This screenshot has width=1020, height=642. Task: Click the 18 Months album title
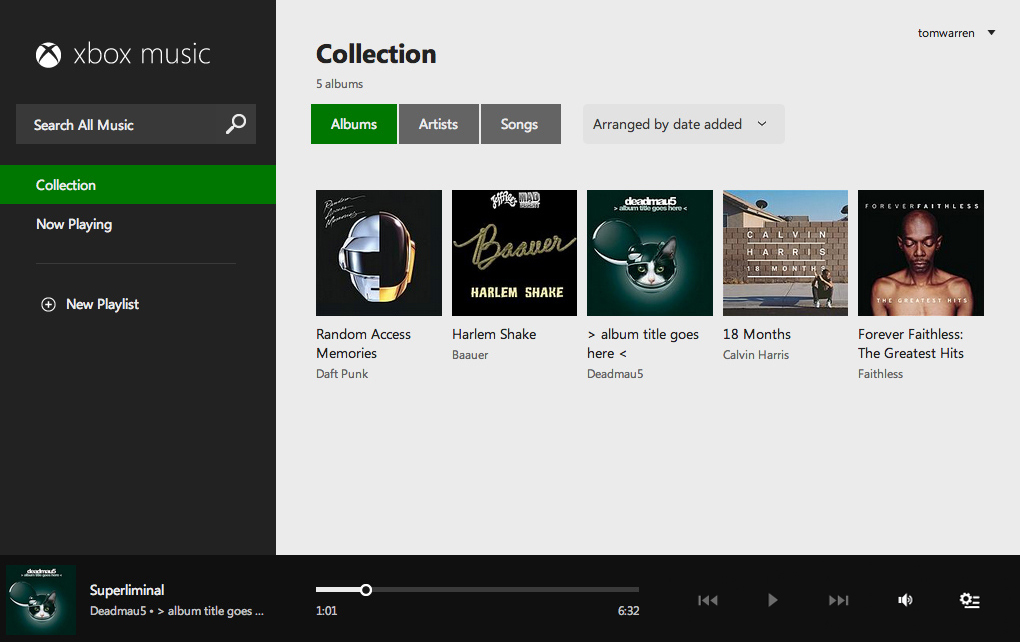click(757, 334)
